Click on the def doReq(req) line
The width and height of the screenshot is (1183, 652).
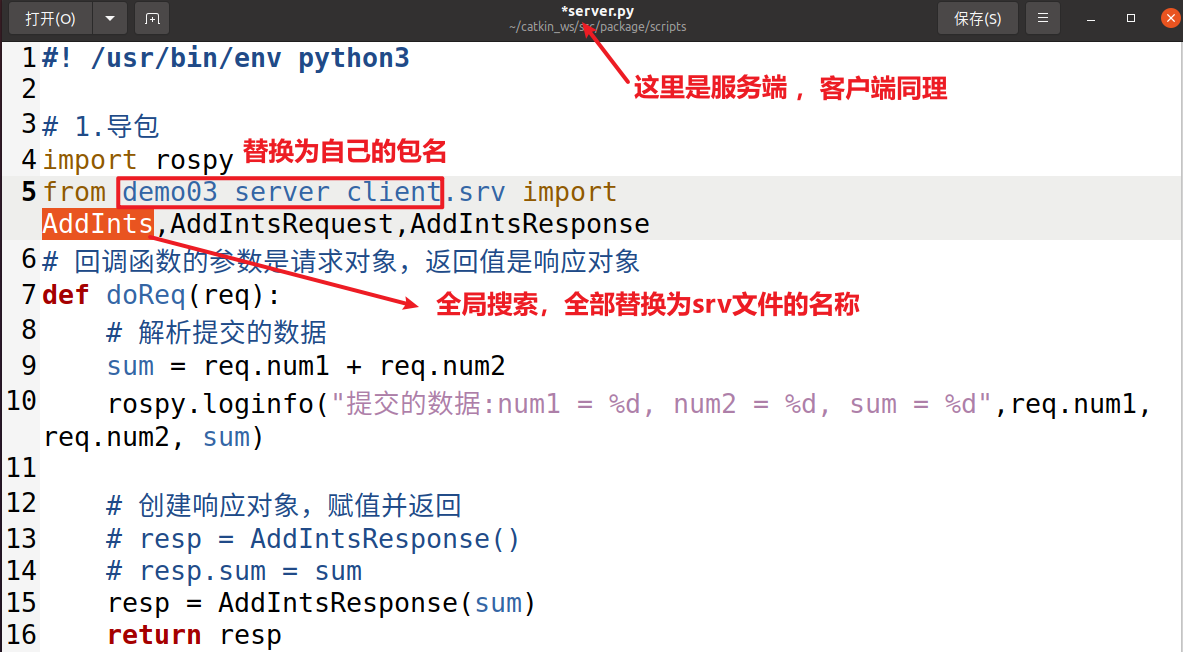click(162, 296)
